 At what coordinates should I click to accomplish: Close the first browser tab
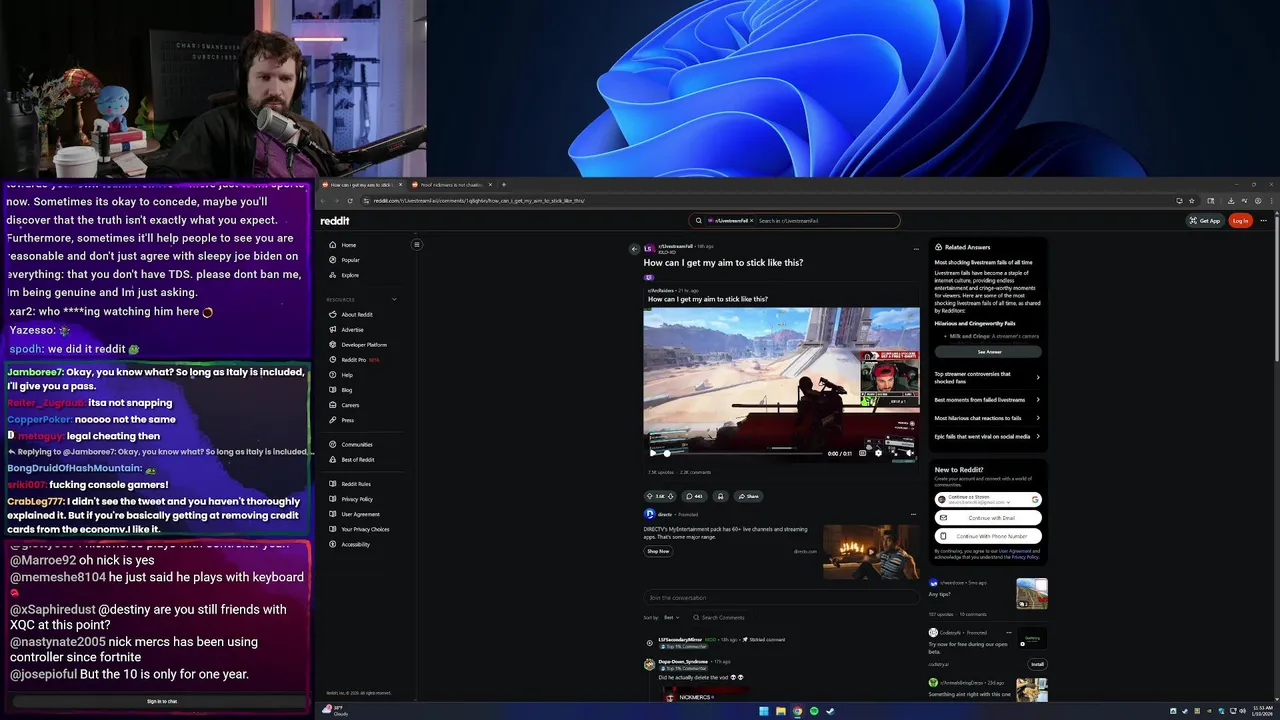(x=400, y=185)
